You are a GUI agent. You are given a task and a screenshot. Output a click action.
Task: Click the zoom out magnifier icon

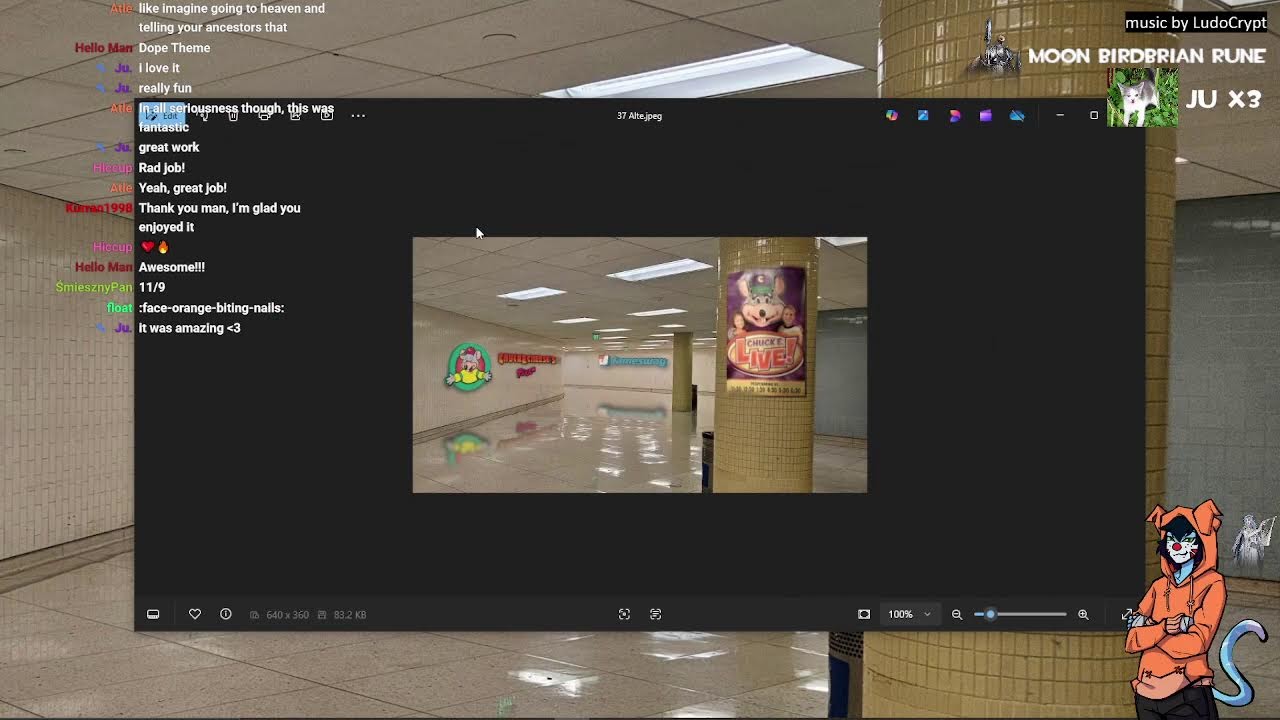pos(957,614)
